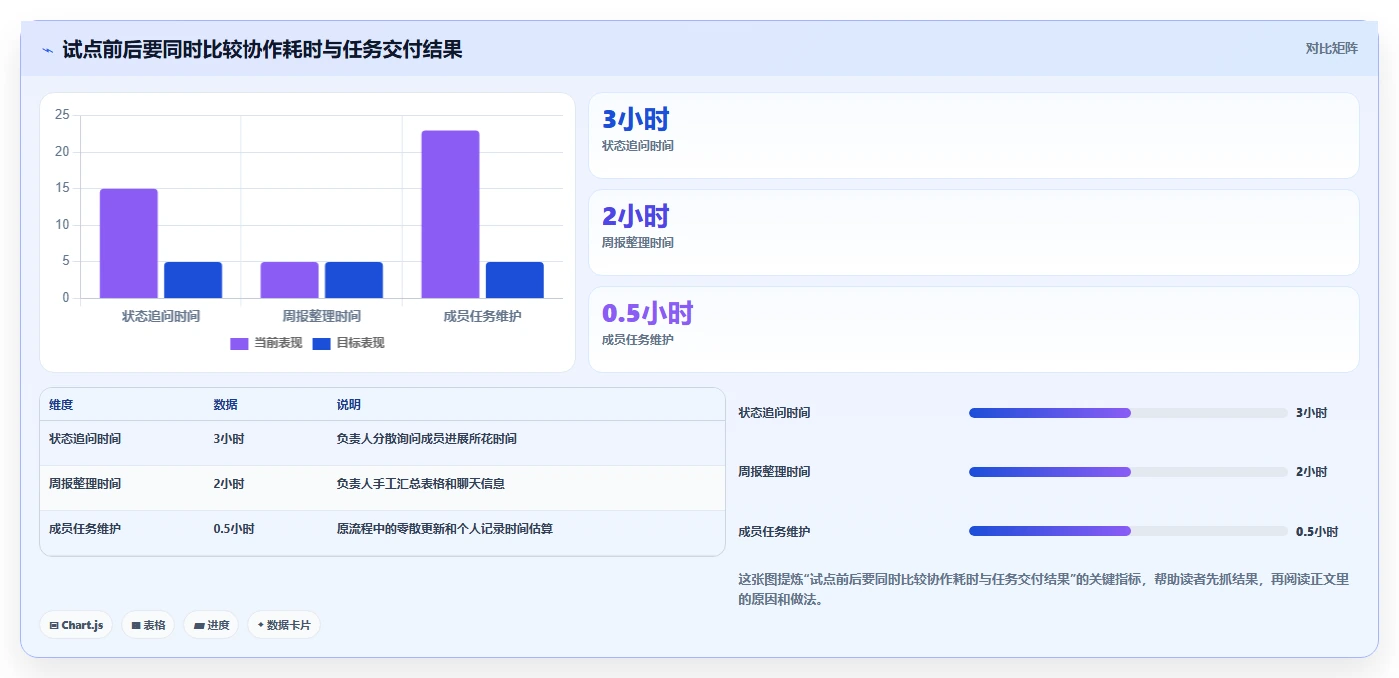Click the 0.5小时 progress value label

1316,532
